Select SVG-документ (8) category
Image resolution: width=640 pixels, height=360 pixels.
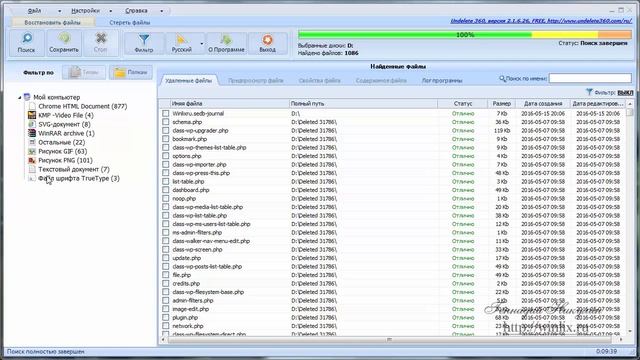coord(64,124)
